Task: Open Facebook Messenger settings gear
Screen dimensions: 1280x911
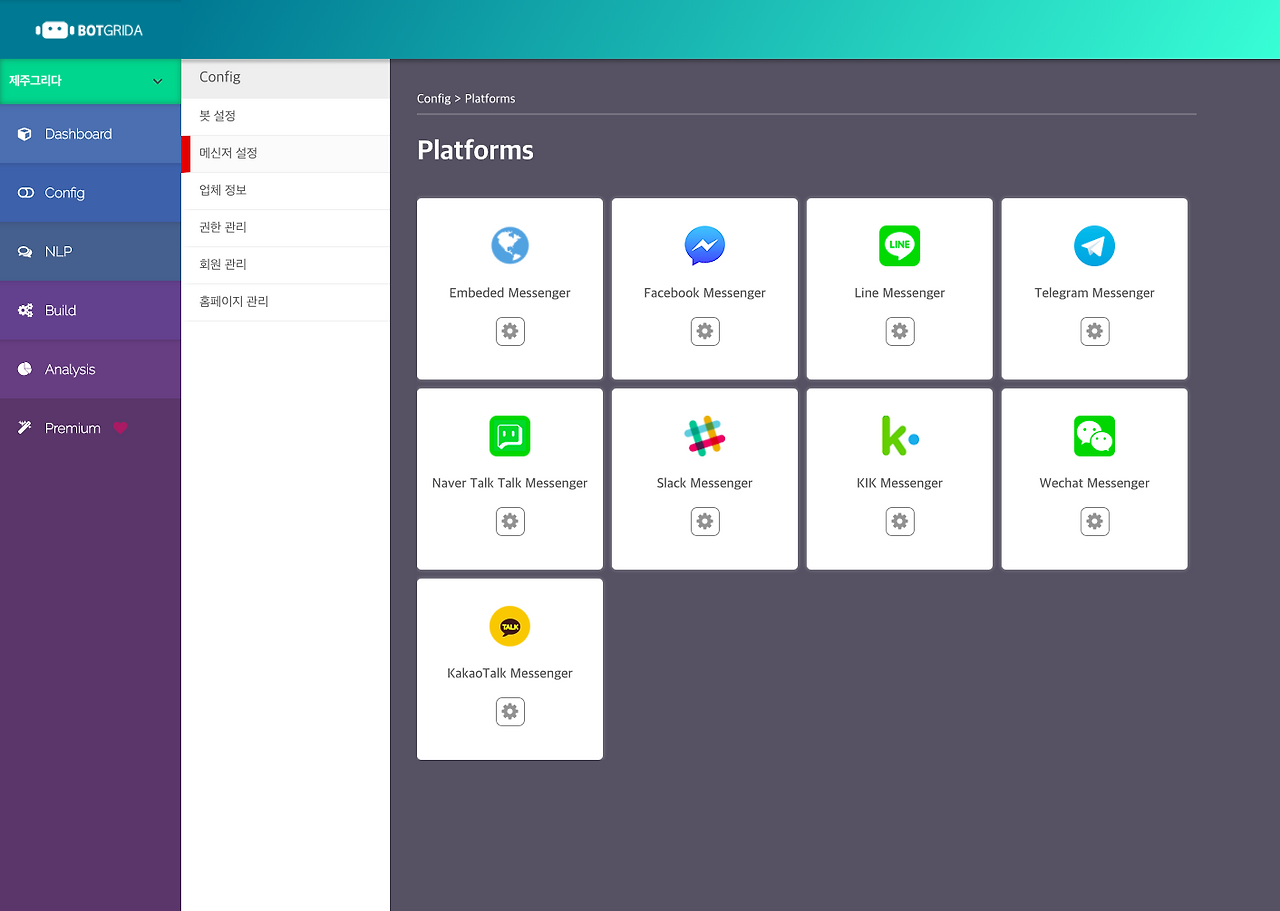Action: click(704, 331)
